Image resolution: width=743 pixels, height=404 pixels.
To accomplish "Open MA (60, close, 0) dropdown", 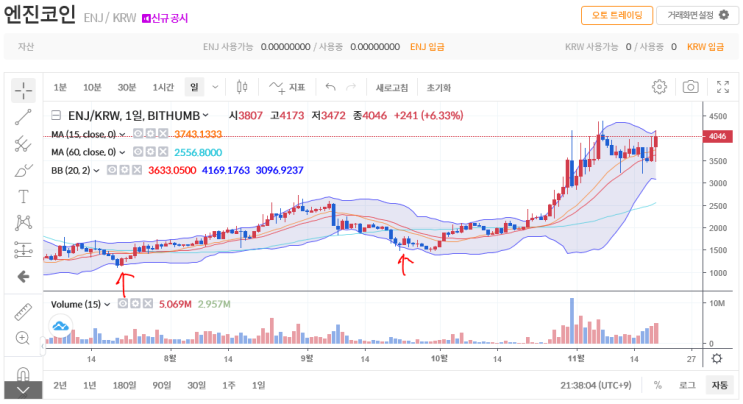I will pyautogui.click(x=122, y=152).
